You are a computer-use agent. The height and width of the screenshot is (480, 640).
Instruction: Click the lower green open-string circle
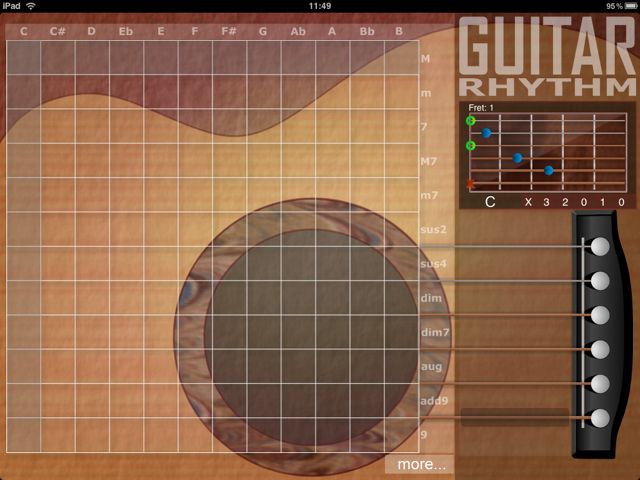pos(471,146)
